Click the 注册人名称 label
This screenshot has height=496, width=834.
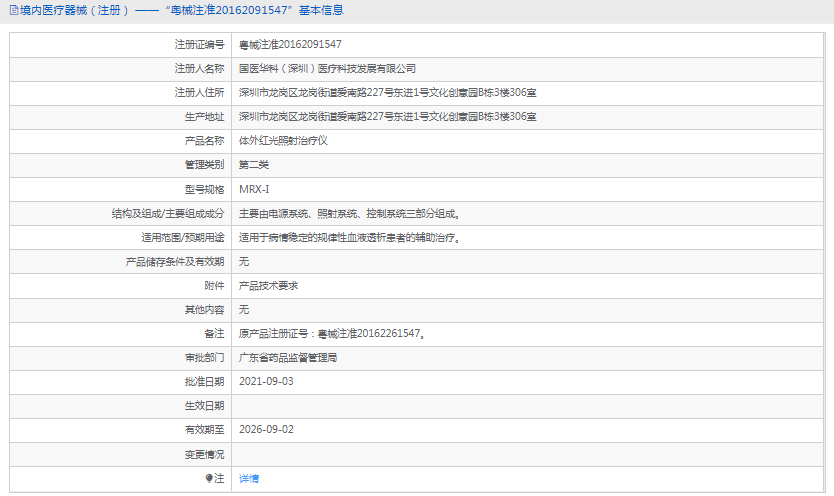point(199,69)
